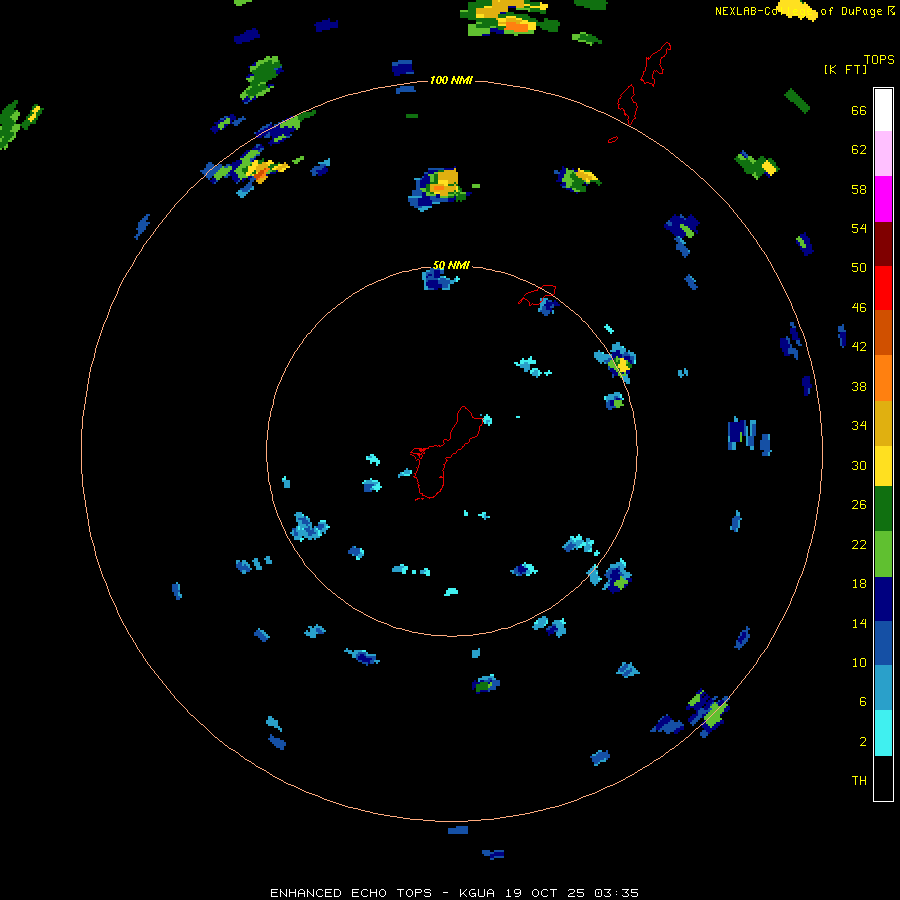Select the magenta legend color band
The height and width of the screenshot is (900, 900).
coord(883,199)
